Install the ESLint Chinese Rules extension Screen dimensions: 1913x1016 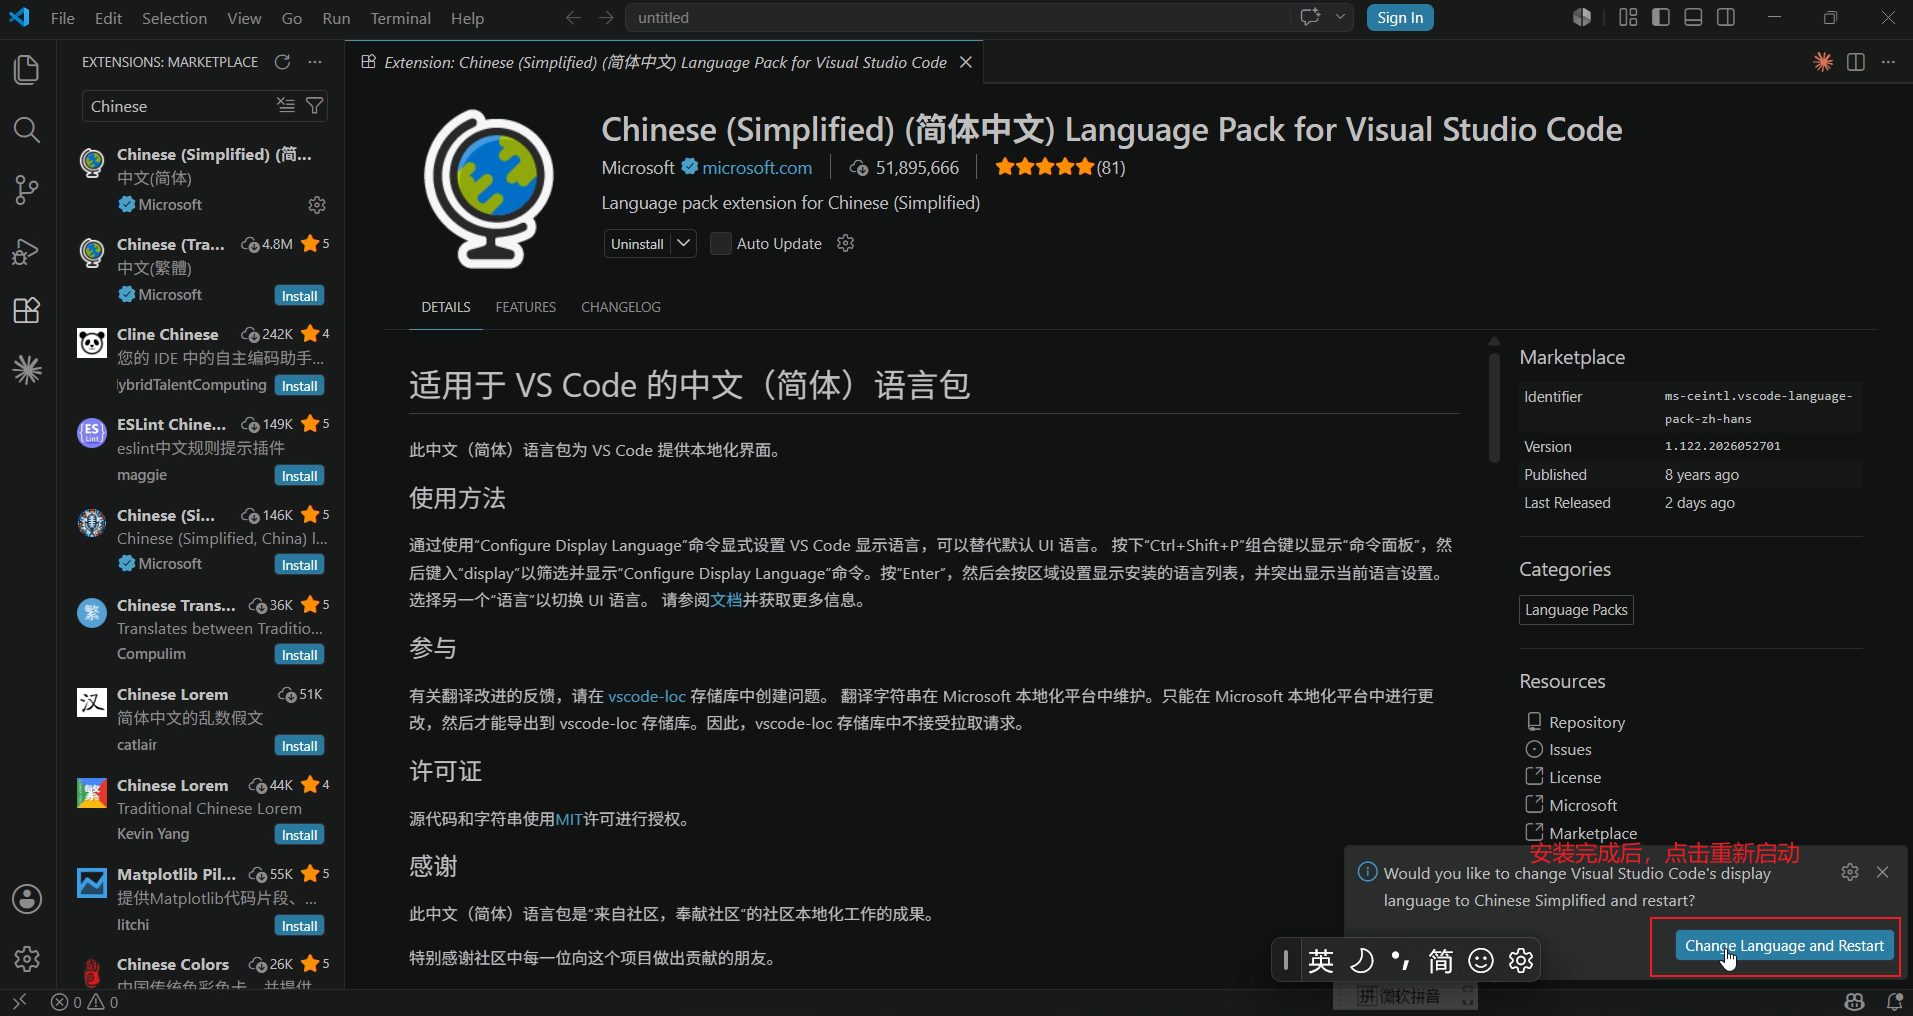(299, 476)
